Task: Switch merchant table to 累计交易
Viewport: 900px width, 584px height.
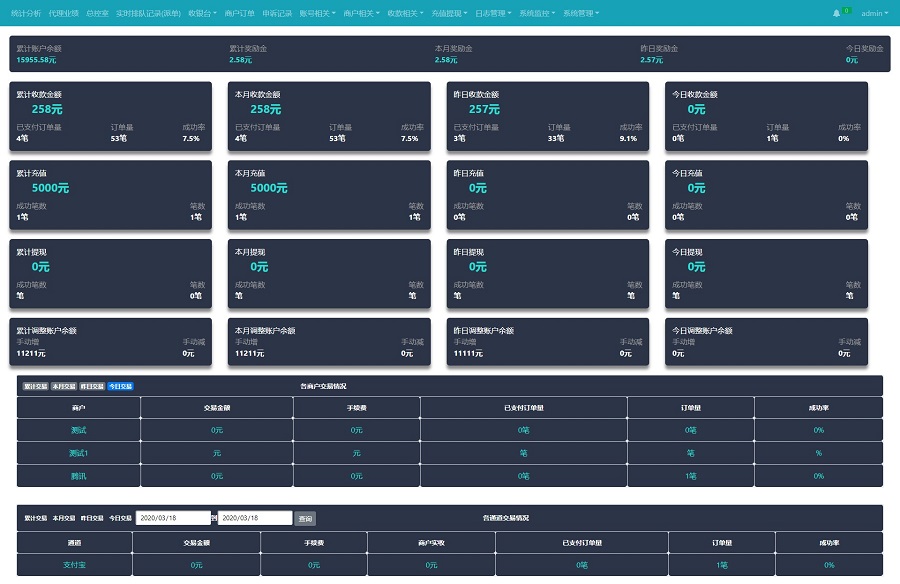Action: point(36,386)
